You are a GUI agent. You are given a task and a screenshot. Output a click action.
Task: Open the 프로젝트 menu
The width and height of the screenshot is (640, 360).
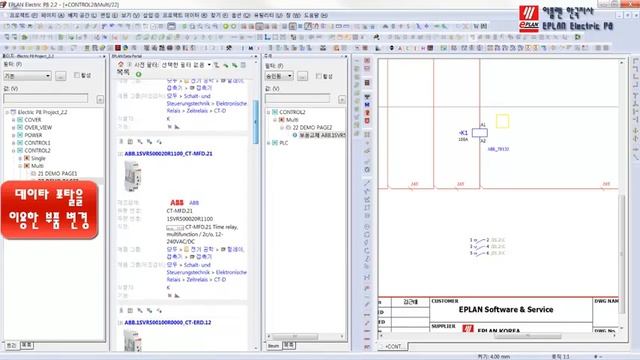(23, 15)
